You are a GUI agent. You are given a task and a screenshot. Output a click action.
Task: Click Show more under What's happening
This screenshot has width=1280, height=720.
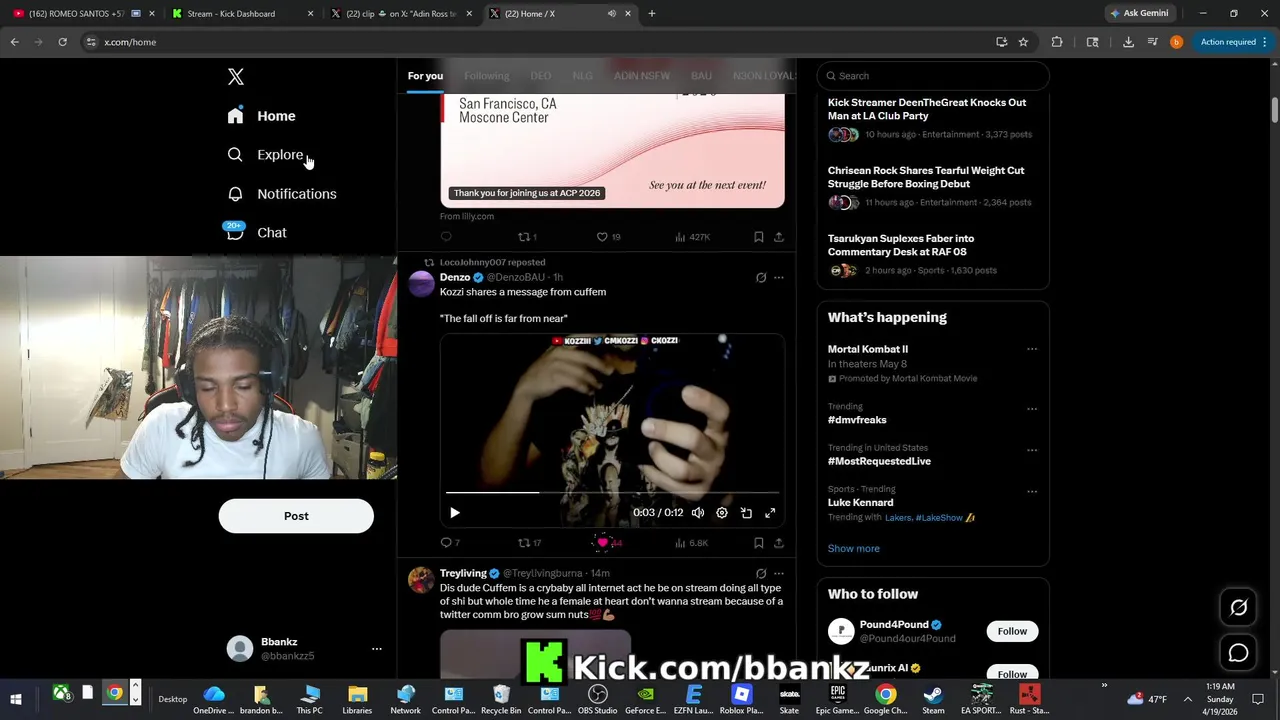[x=853, y=548]
